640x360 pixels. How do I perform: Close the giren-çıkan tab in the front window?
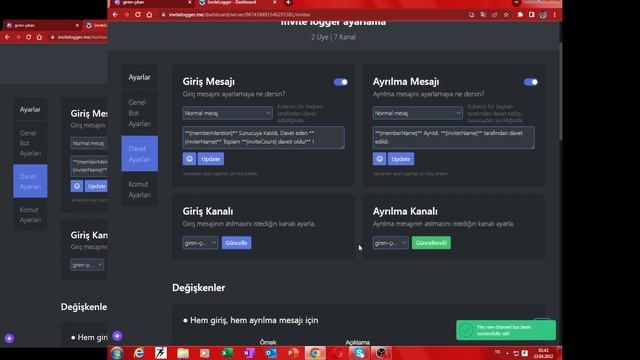click(x=189, y=2)
